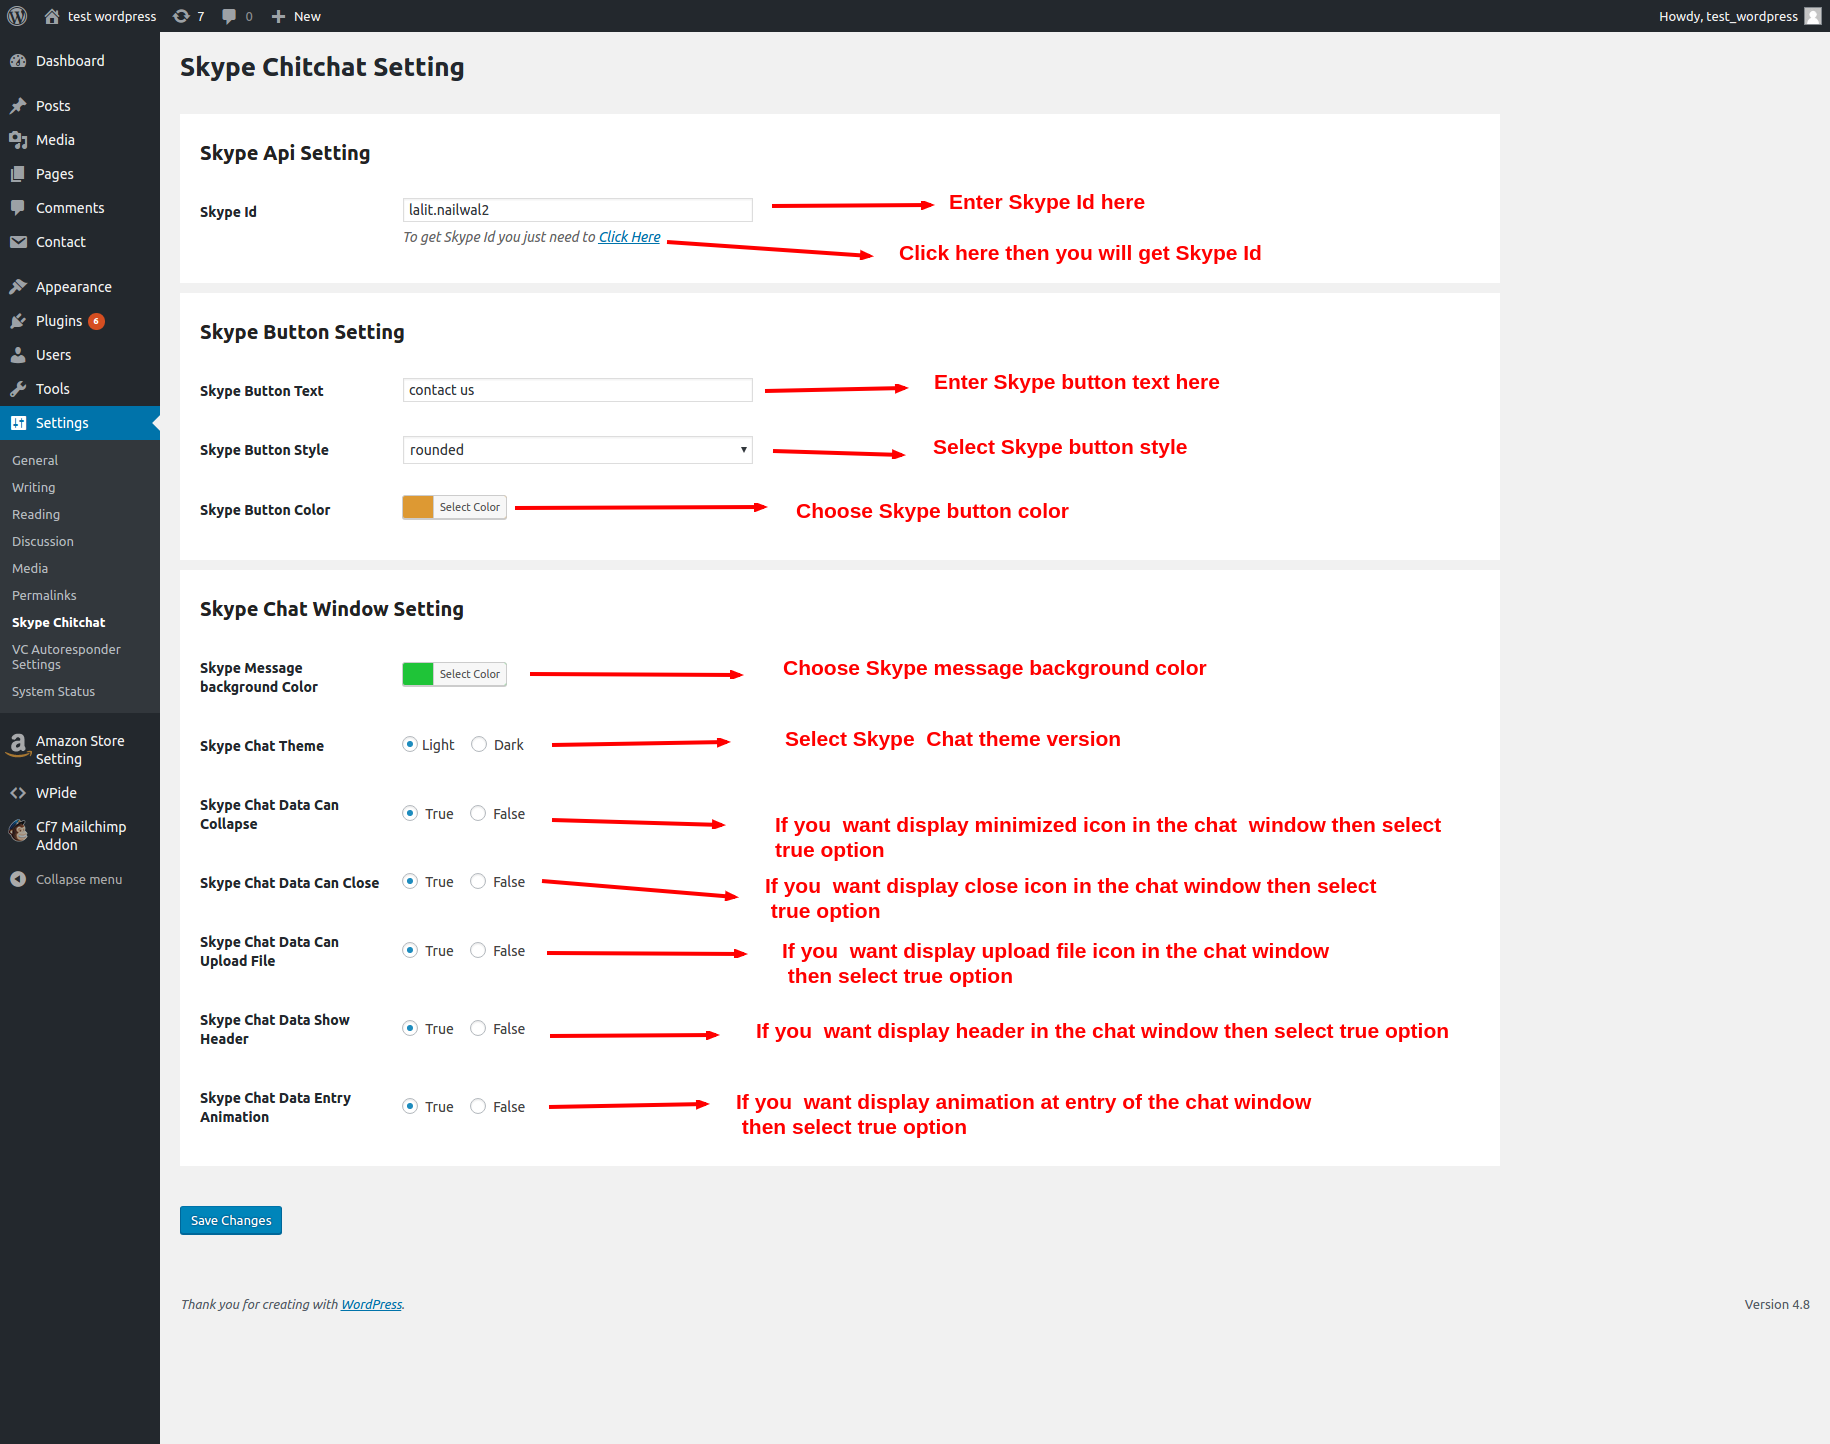Set Chat Data Can Collapse to False
The image size is (1830, 1444).
[x=478, y=813]
